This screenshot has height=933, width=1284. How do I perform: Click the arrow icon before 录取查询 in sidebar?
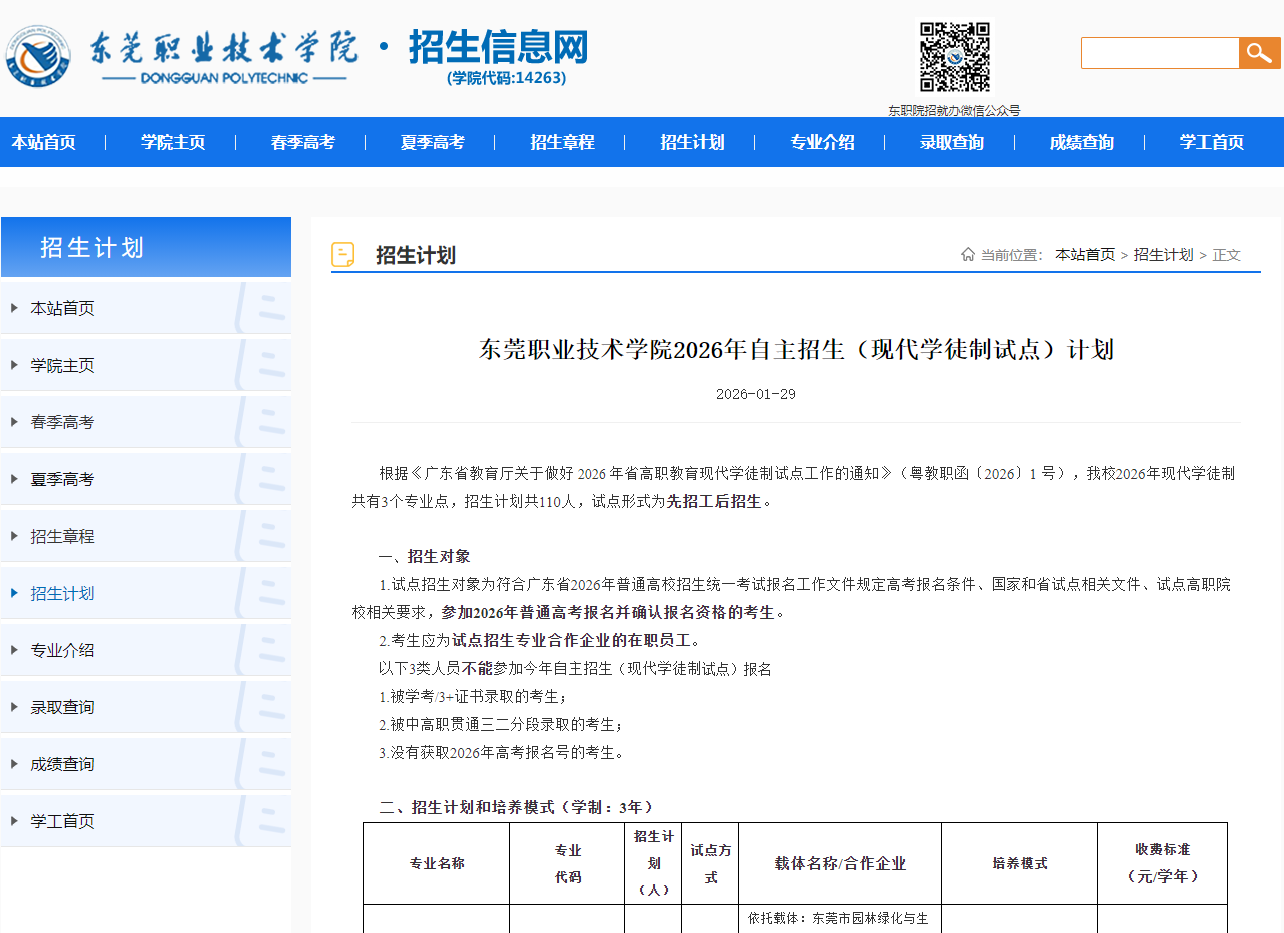[12, 706]
